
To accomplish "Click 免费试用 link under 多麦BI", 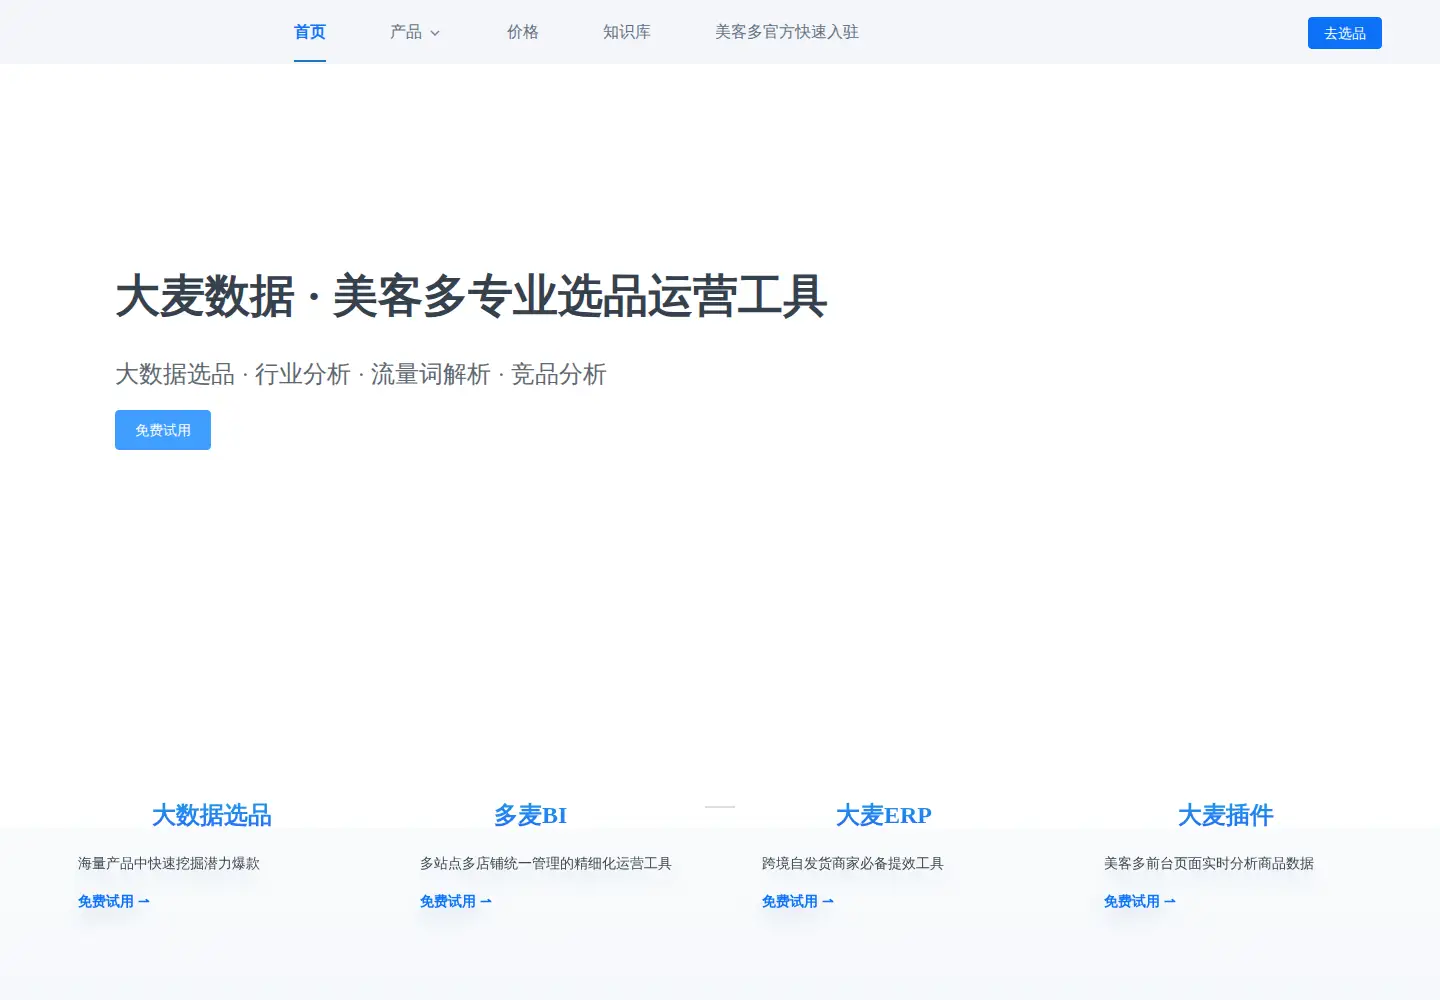I will point(456,901).
